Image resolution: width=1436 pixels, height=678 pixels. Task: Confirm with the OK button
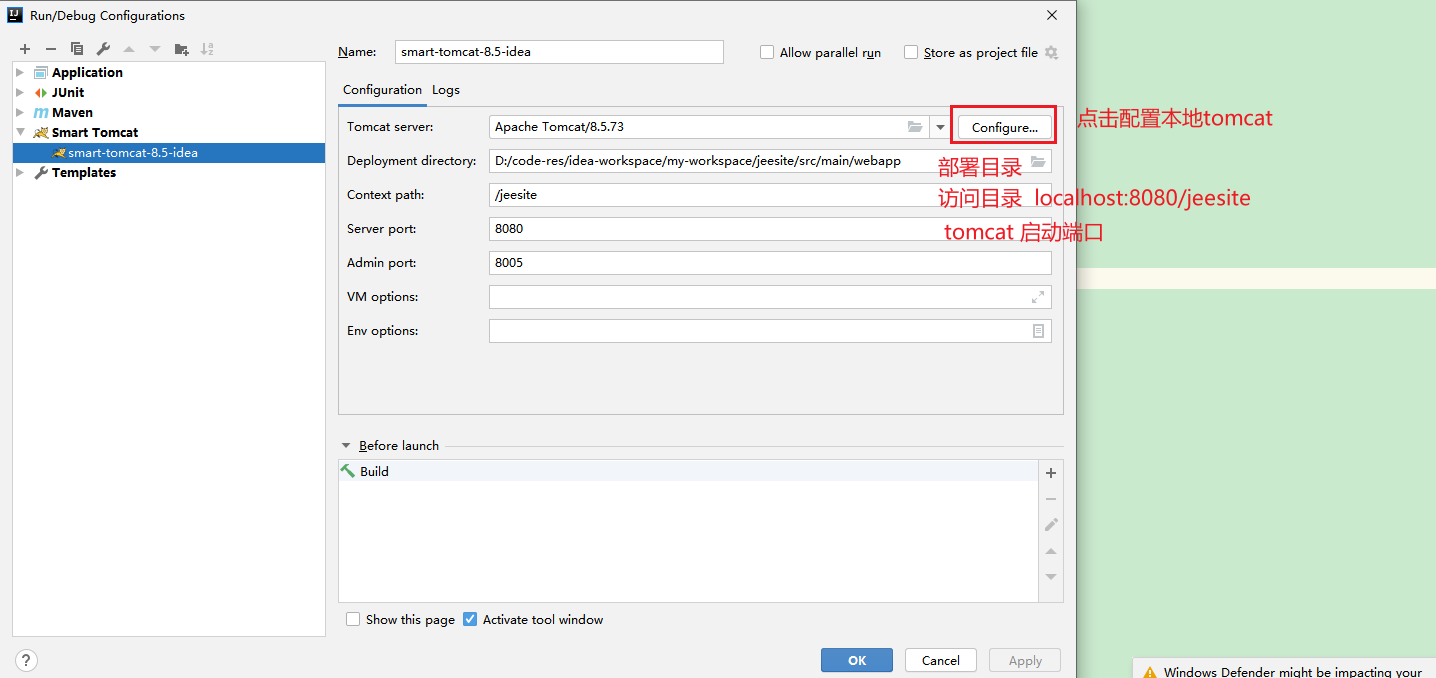point(857,660)
